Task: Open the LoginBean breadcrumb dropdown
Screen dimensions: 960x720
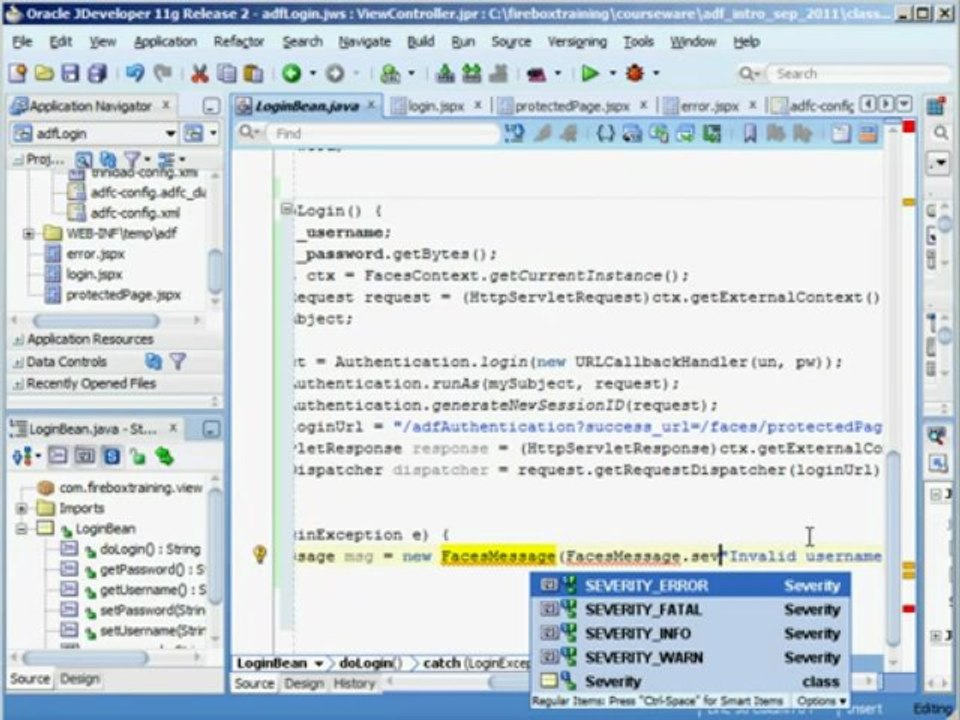Action: coord(319,664)
